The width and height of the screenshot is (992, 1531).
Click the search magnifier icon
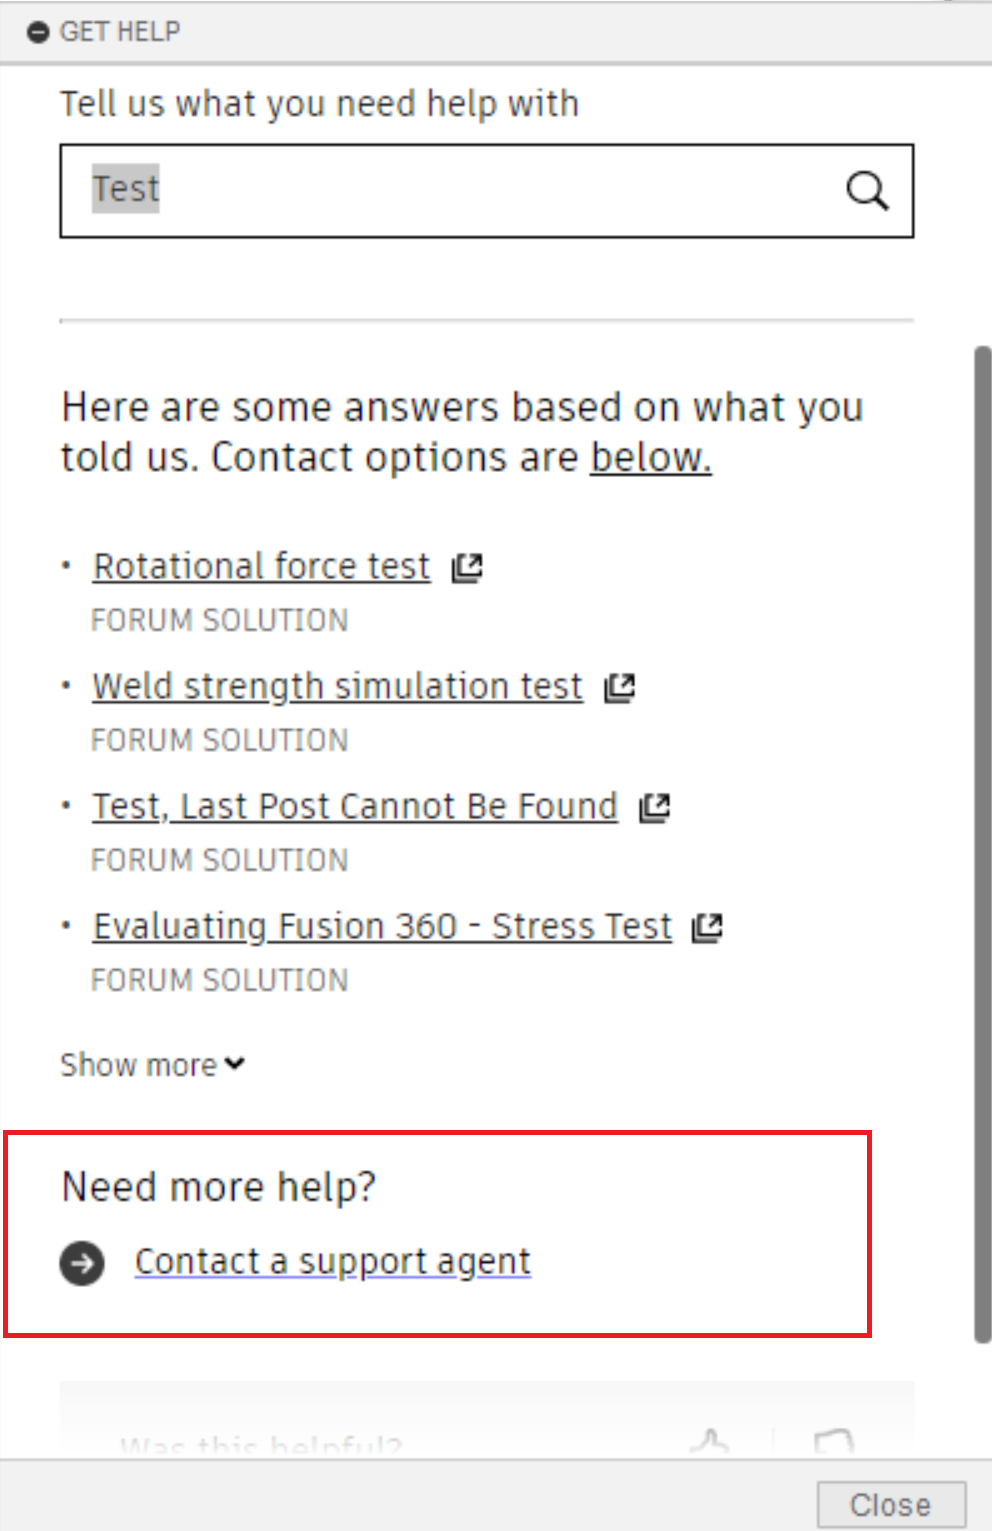(866, 190)
